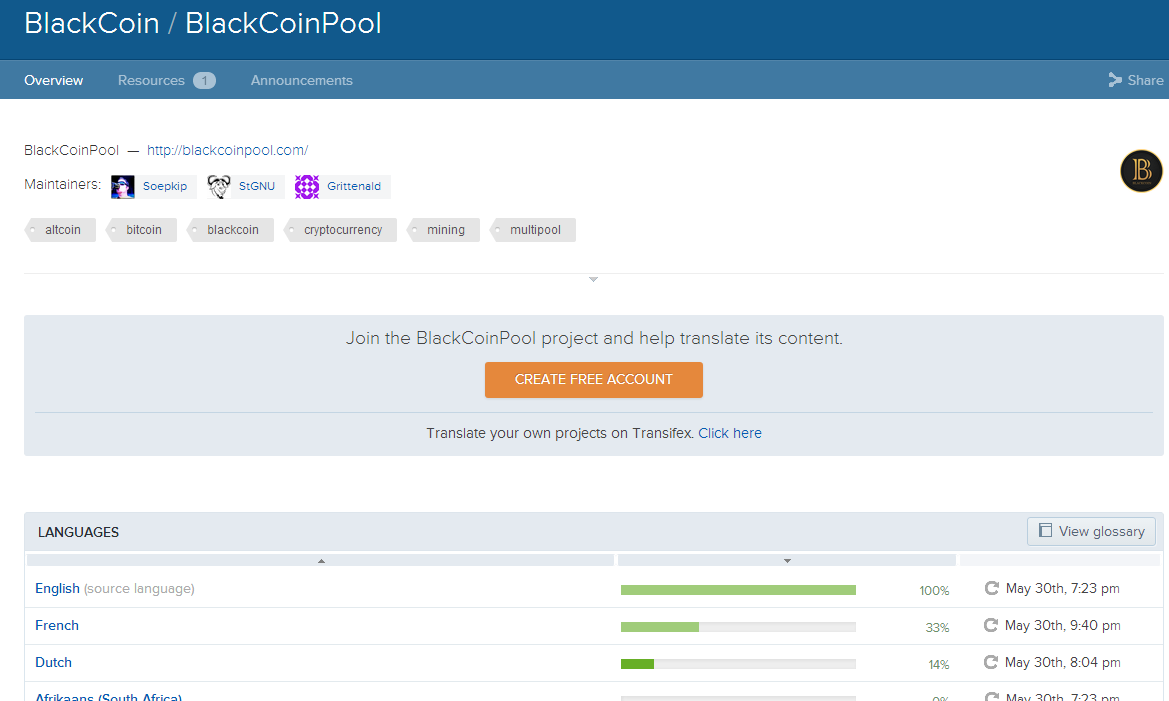Click StGNU's gnu avatar icon

218,186
